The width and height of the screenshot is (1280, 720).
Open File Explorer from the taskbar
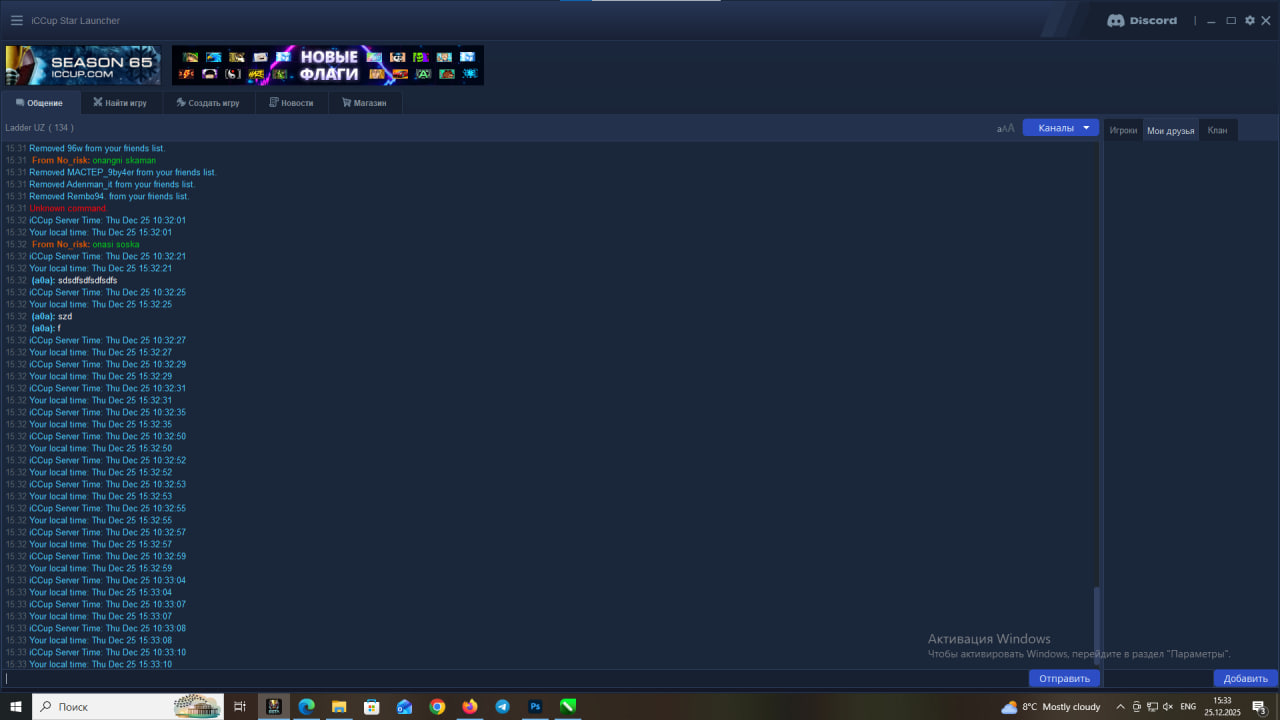[339, 706]
